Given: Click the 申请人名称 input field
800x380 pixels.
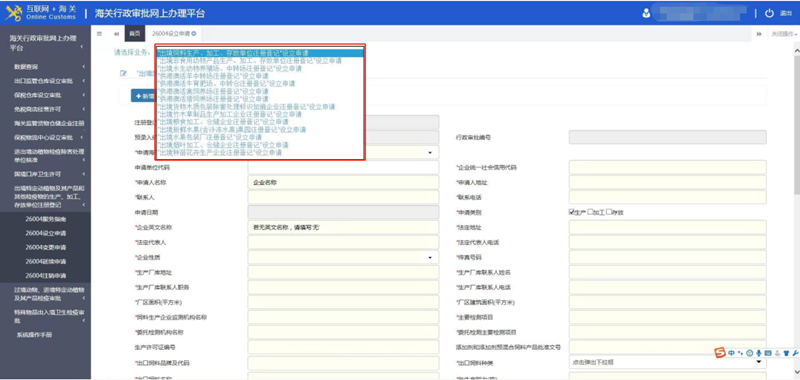Looking at the screenshot, I should click(343, 182).
